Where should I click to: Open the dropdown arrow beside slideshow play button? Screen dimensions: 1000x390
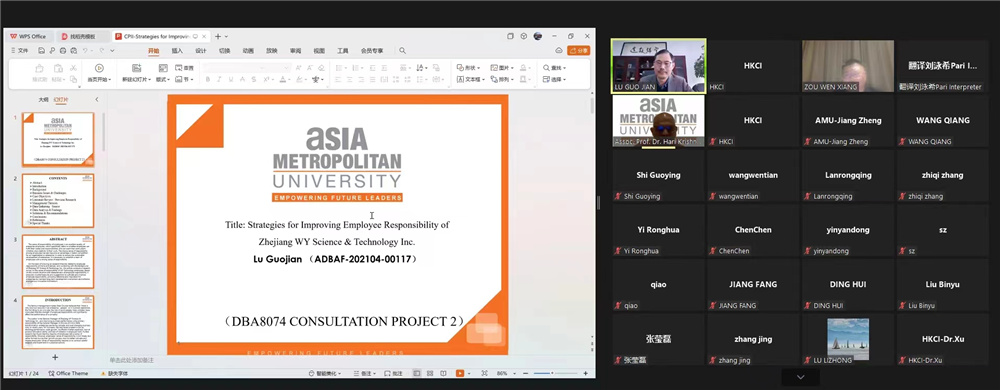click(469, 373)
